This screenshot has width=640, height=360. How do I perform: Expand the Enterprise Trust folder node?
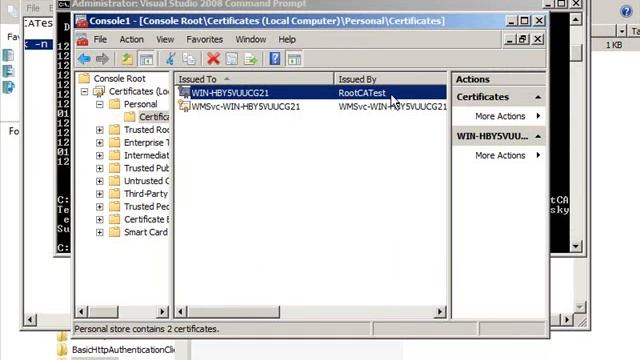(100, 143)
